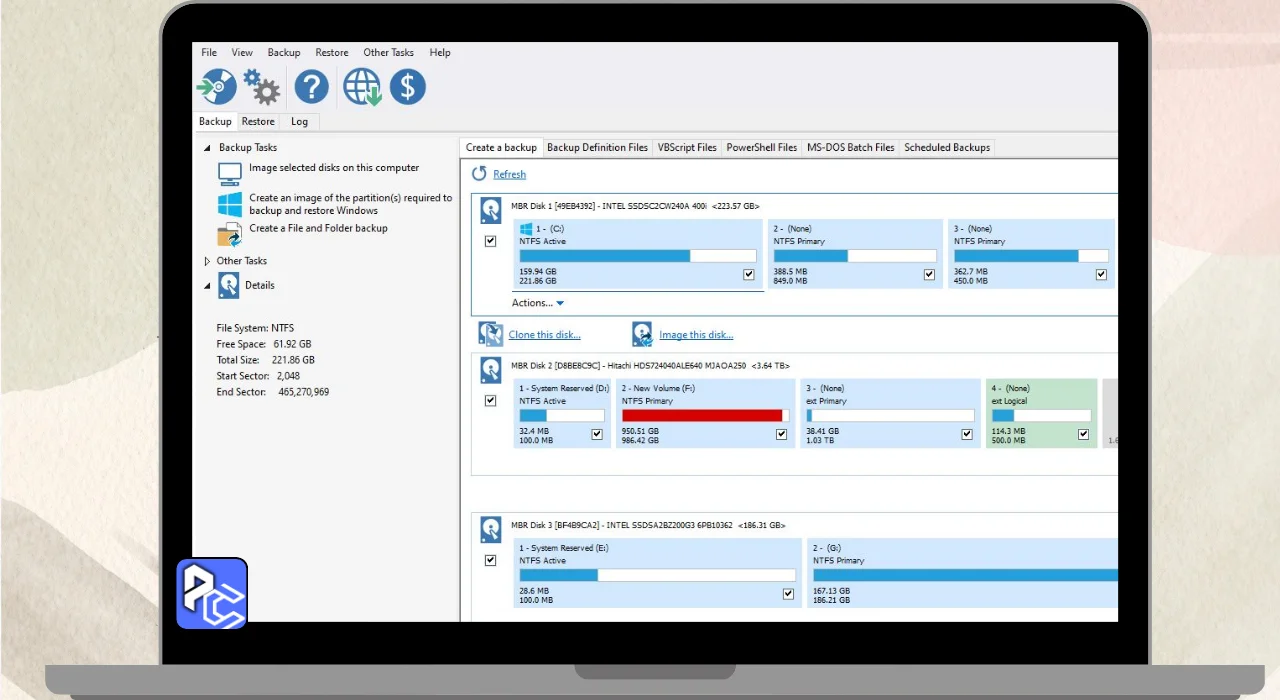Click the dollar sign purchase icon
The image size is (1280, 700).
coord(407,87)
